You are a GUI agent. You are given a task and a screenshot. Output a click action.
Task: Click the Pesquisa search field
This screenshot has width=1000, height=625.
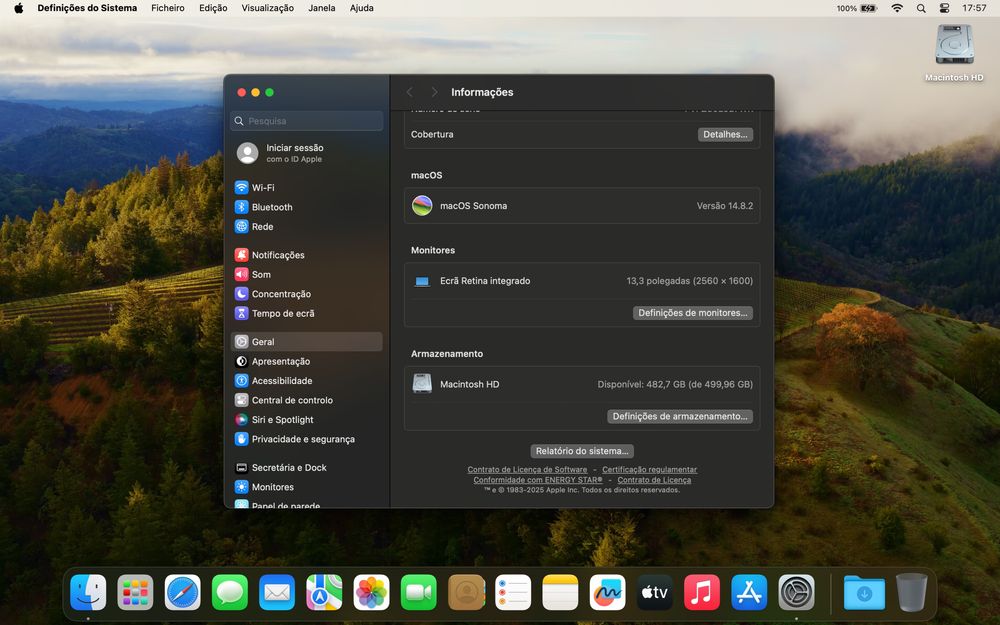(307, 121)
